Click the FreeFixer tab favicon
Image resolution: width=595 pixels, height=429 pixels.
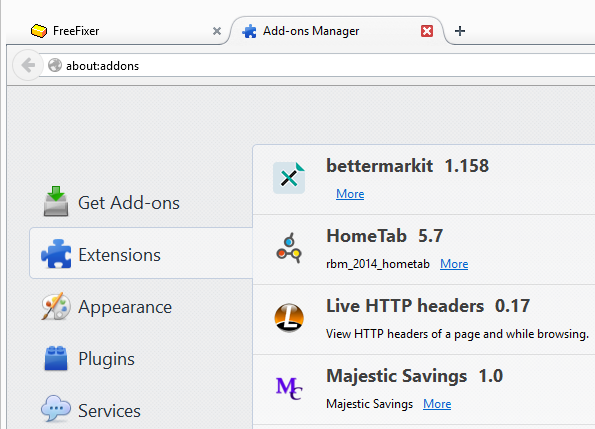(39, 30)
